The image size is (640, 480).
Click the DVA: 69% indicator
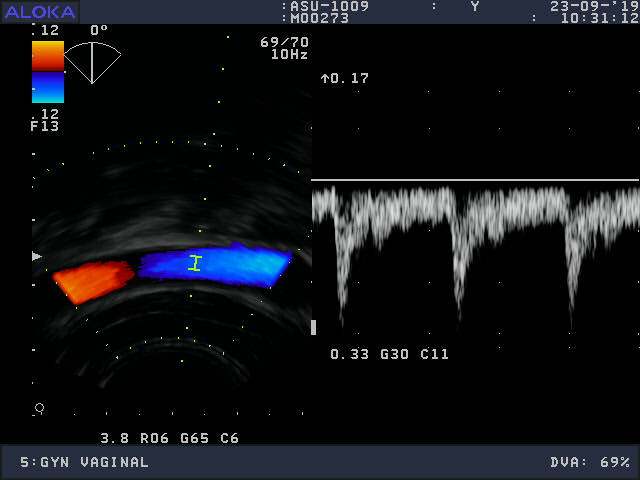point(590,462)
